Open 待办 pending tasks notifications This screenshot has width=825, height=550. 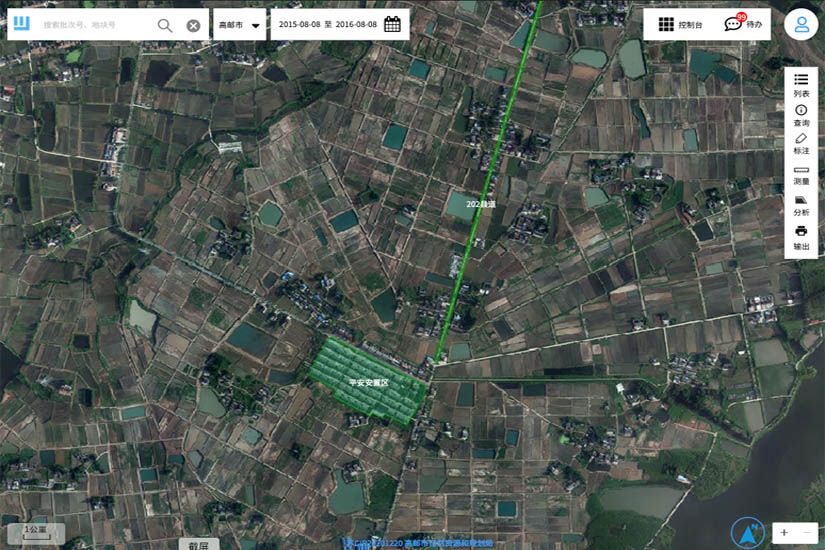tap(744, 24)
